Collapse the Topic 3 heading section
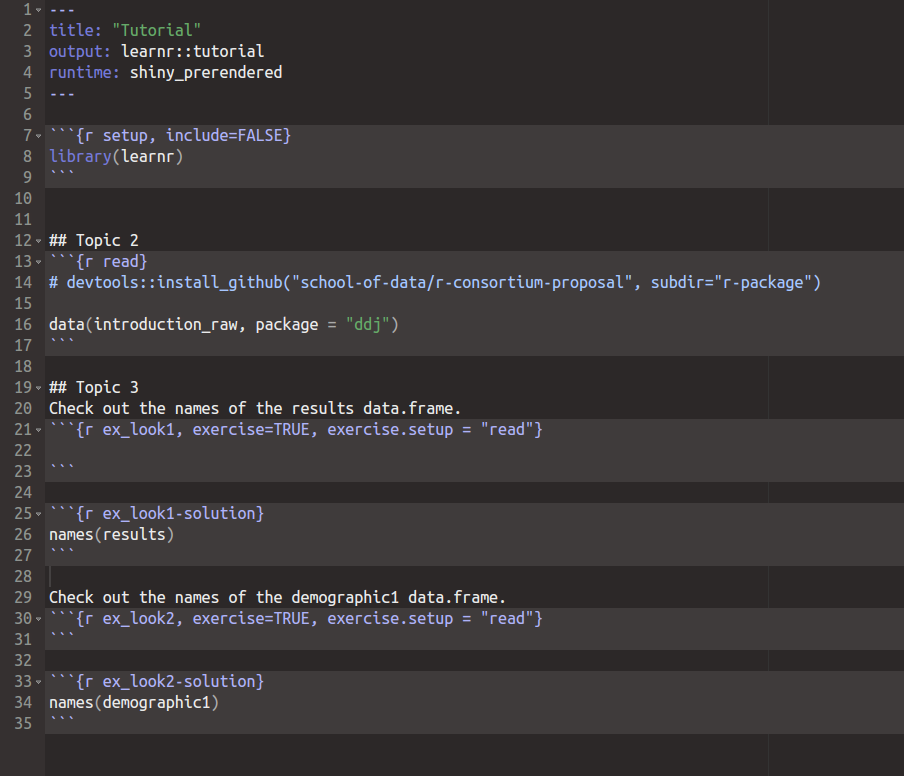 tap(37, 387)
